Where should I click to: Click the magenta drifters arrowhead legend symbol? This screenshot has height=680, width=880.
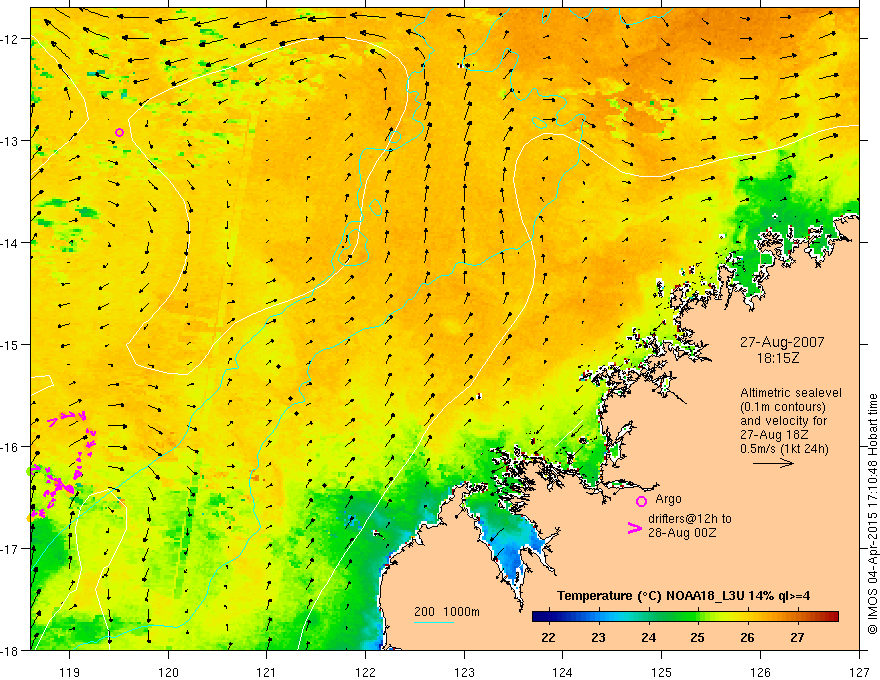click(x=634, y=528)
